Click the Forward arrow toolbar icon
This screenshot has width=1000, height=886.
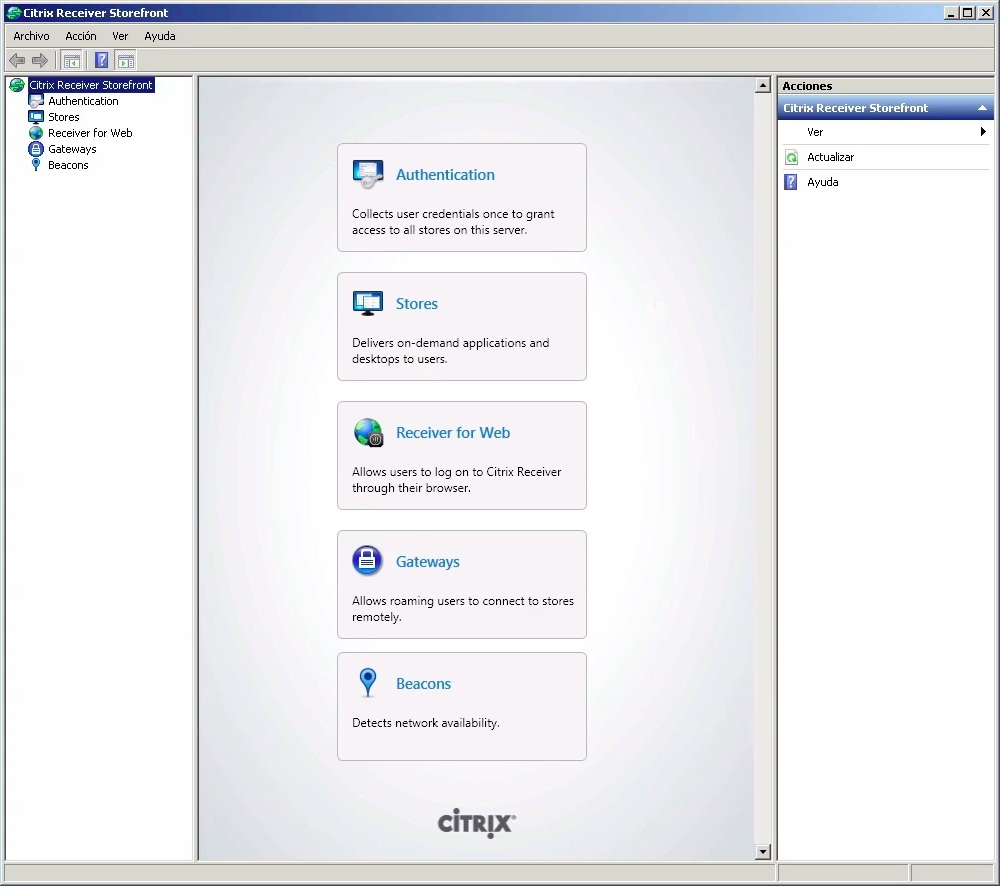coord(40,61)
